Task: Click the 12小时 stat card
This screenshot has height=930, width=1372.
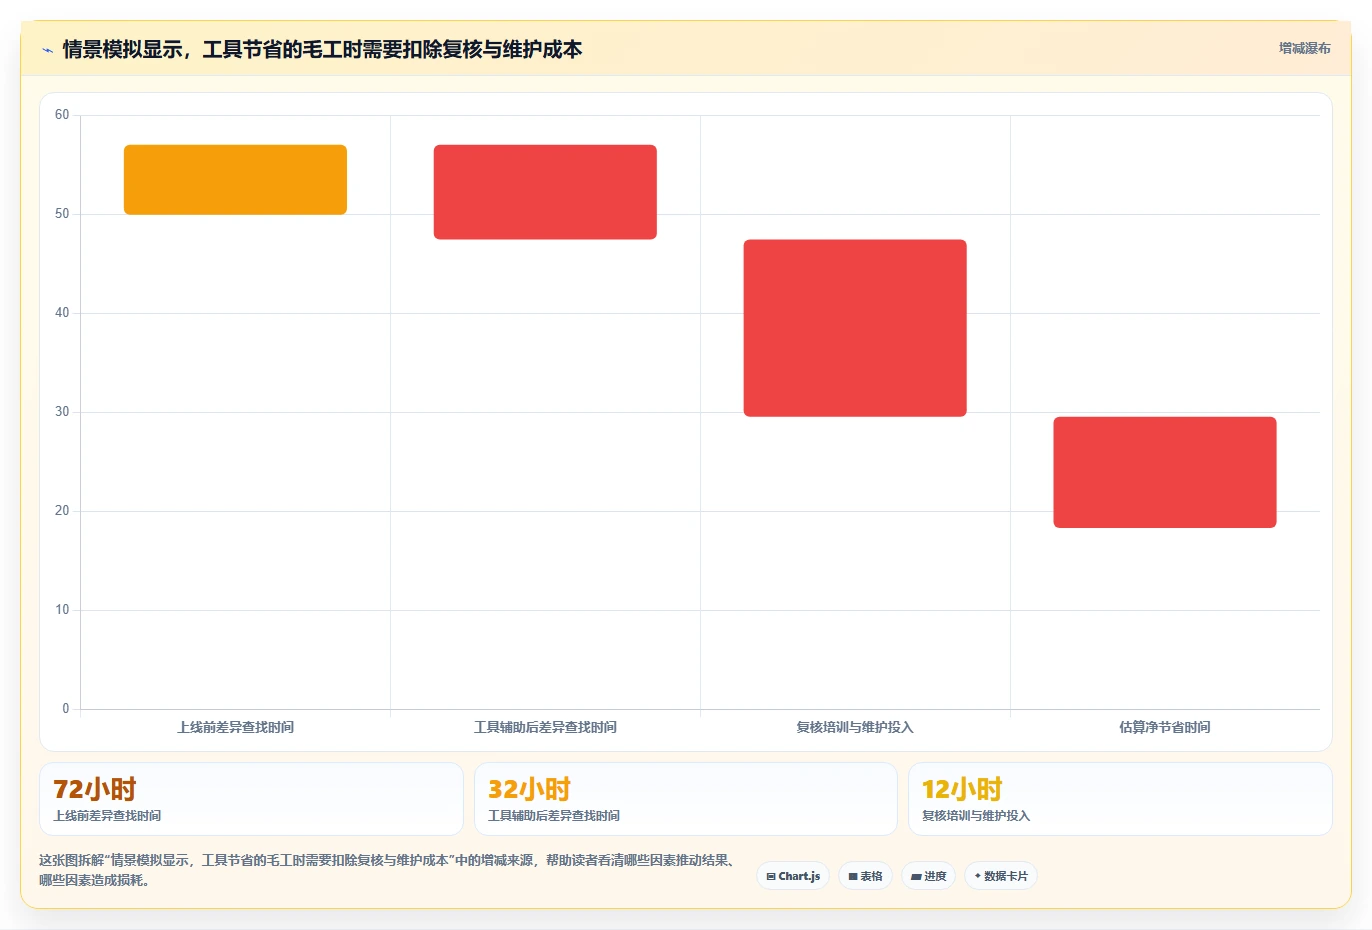Action: [1120, 799]
